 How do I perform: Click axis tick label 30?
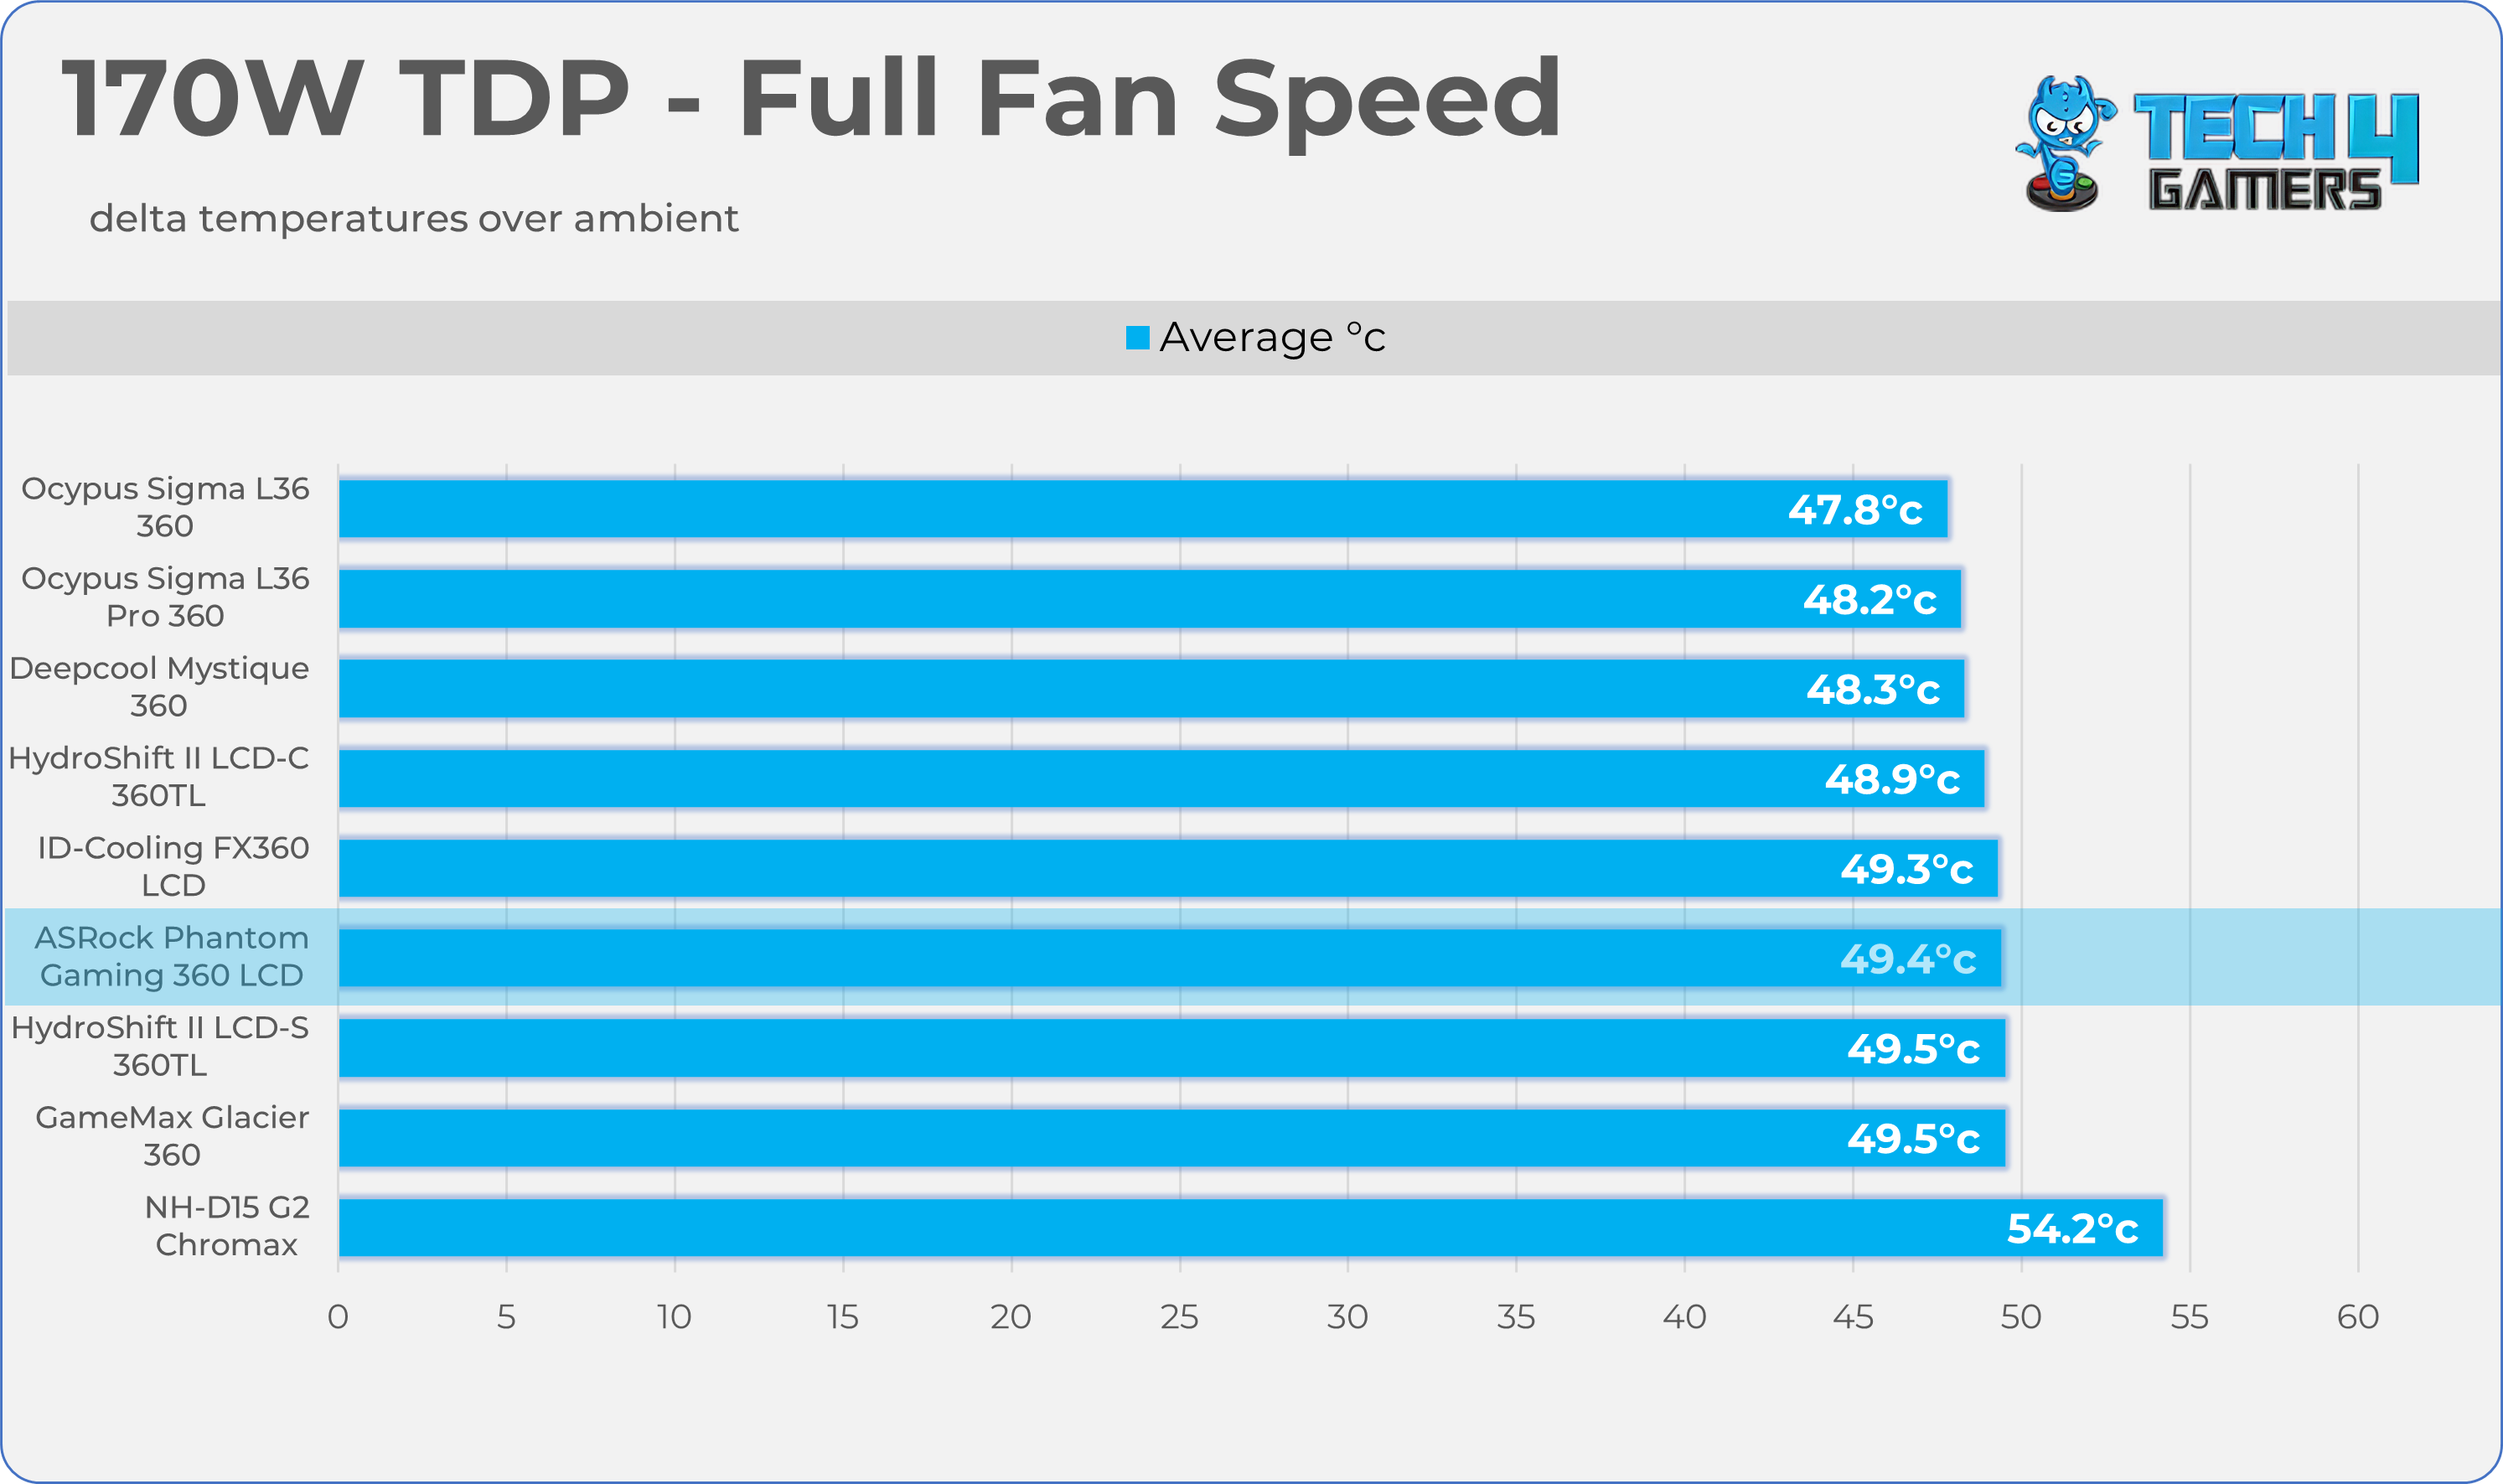pyautogui.click(x=1347, y=1316)
